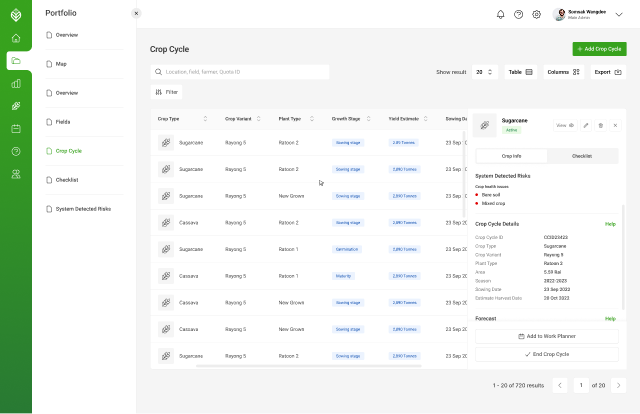Open the crop plant icon in the green sidebar
The width and height of the screenshot is (640, 414).
(x=16, y=106)
